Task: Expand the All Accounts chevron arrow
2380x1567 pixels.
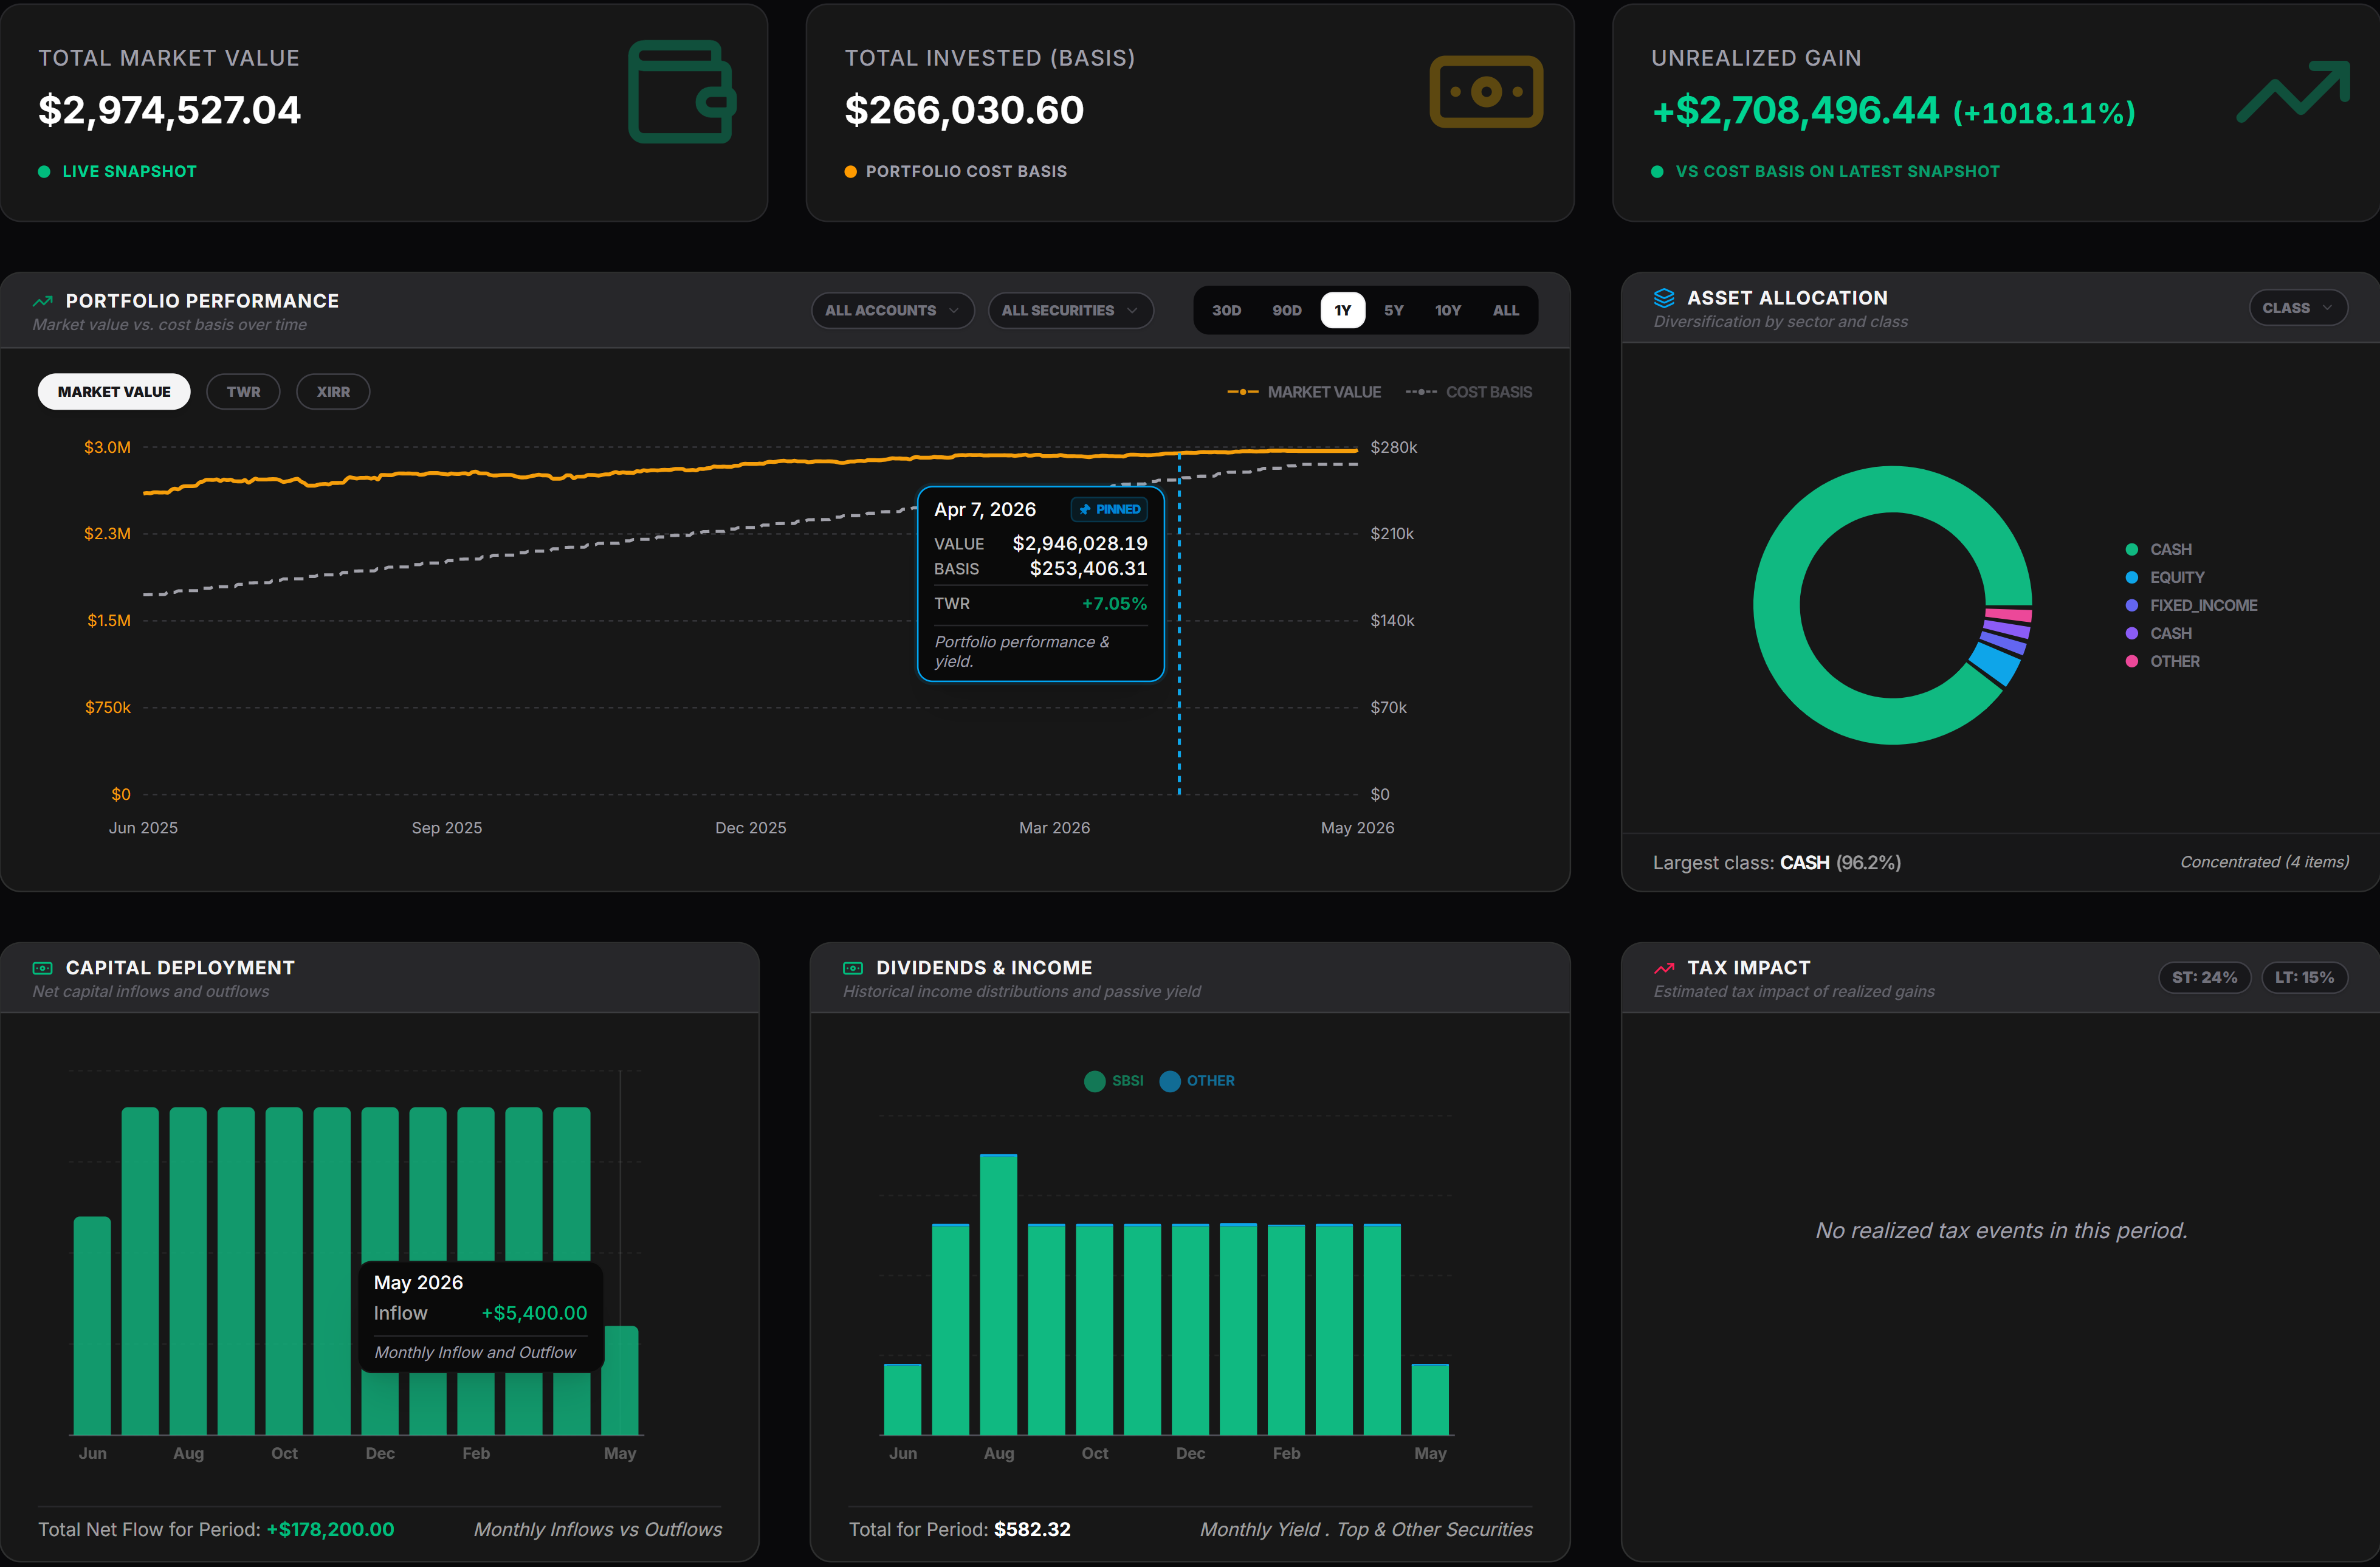Action: click(954, 310)
